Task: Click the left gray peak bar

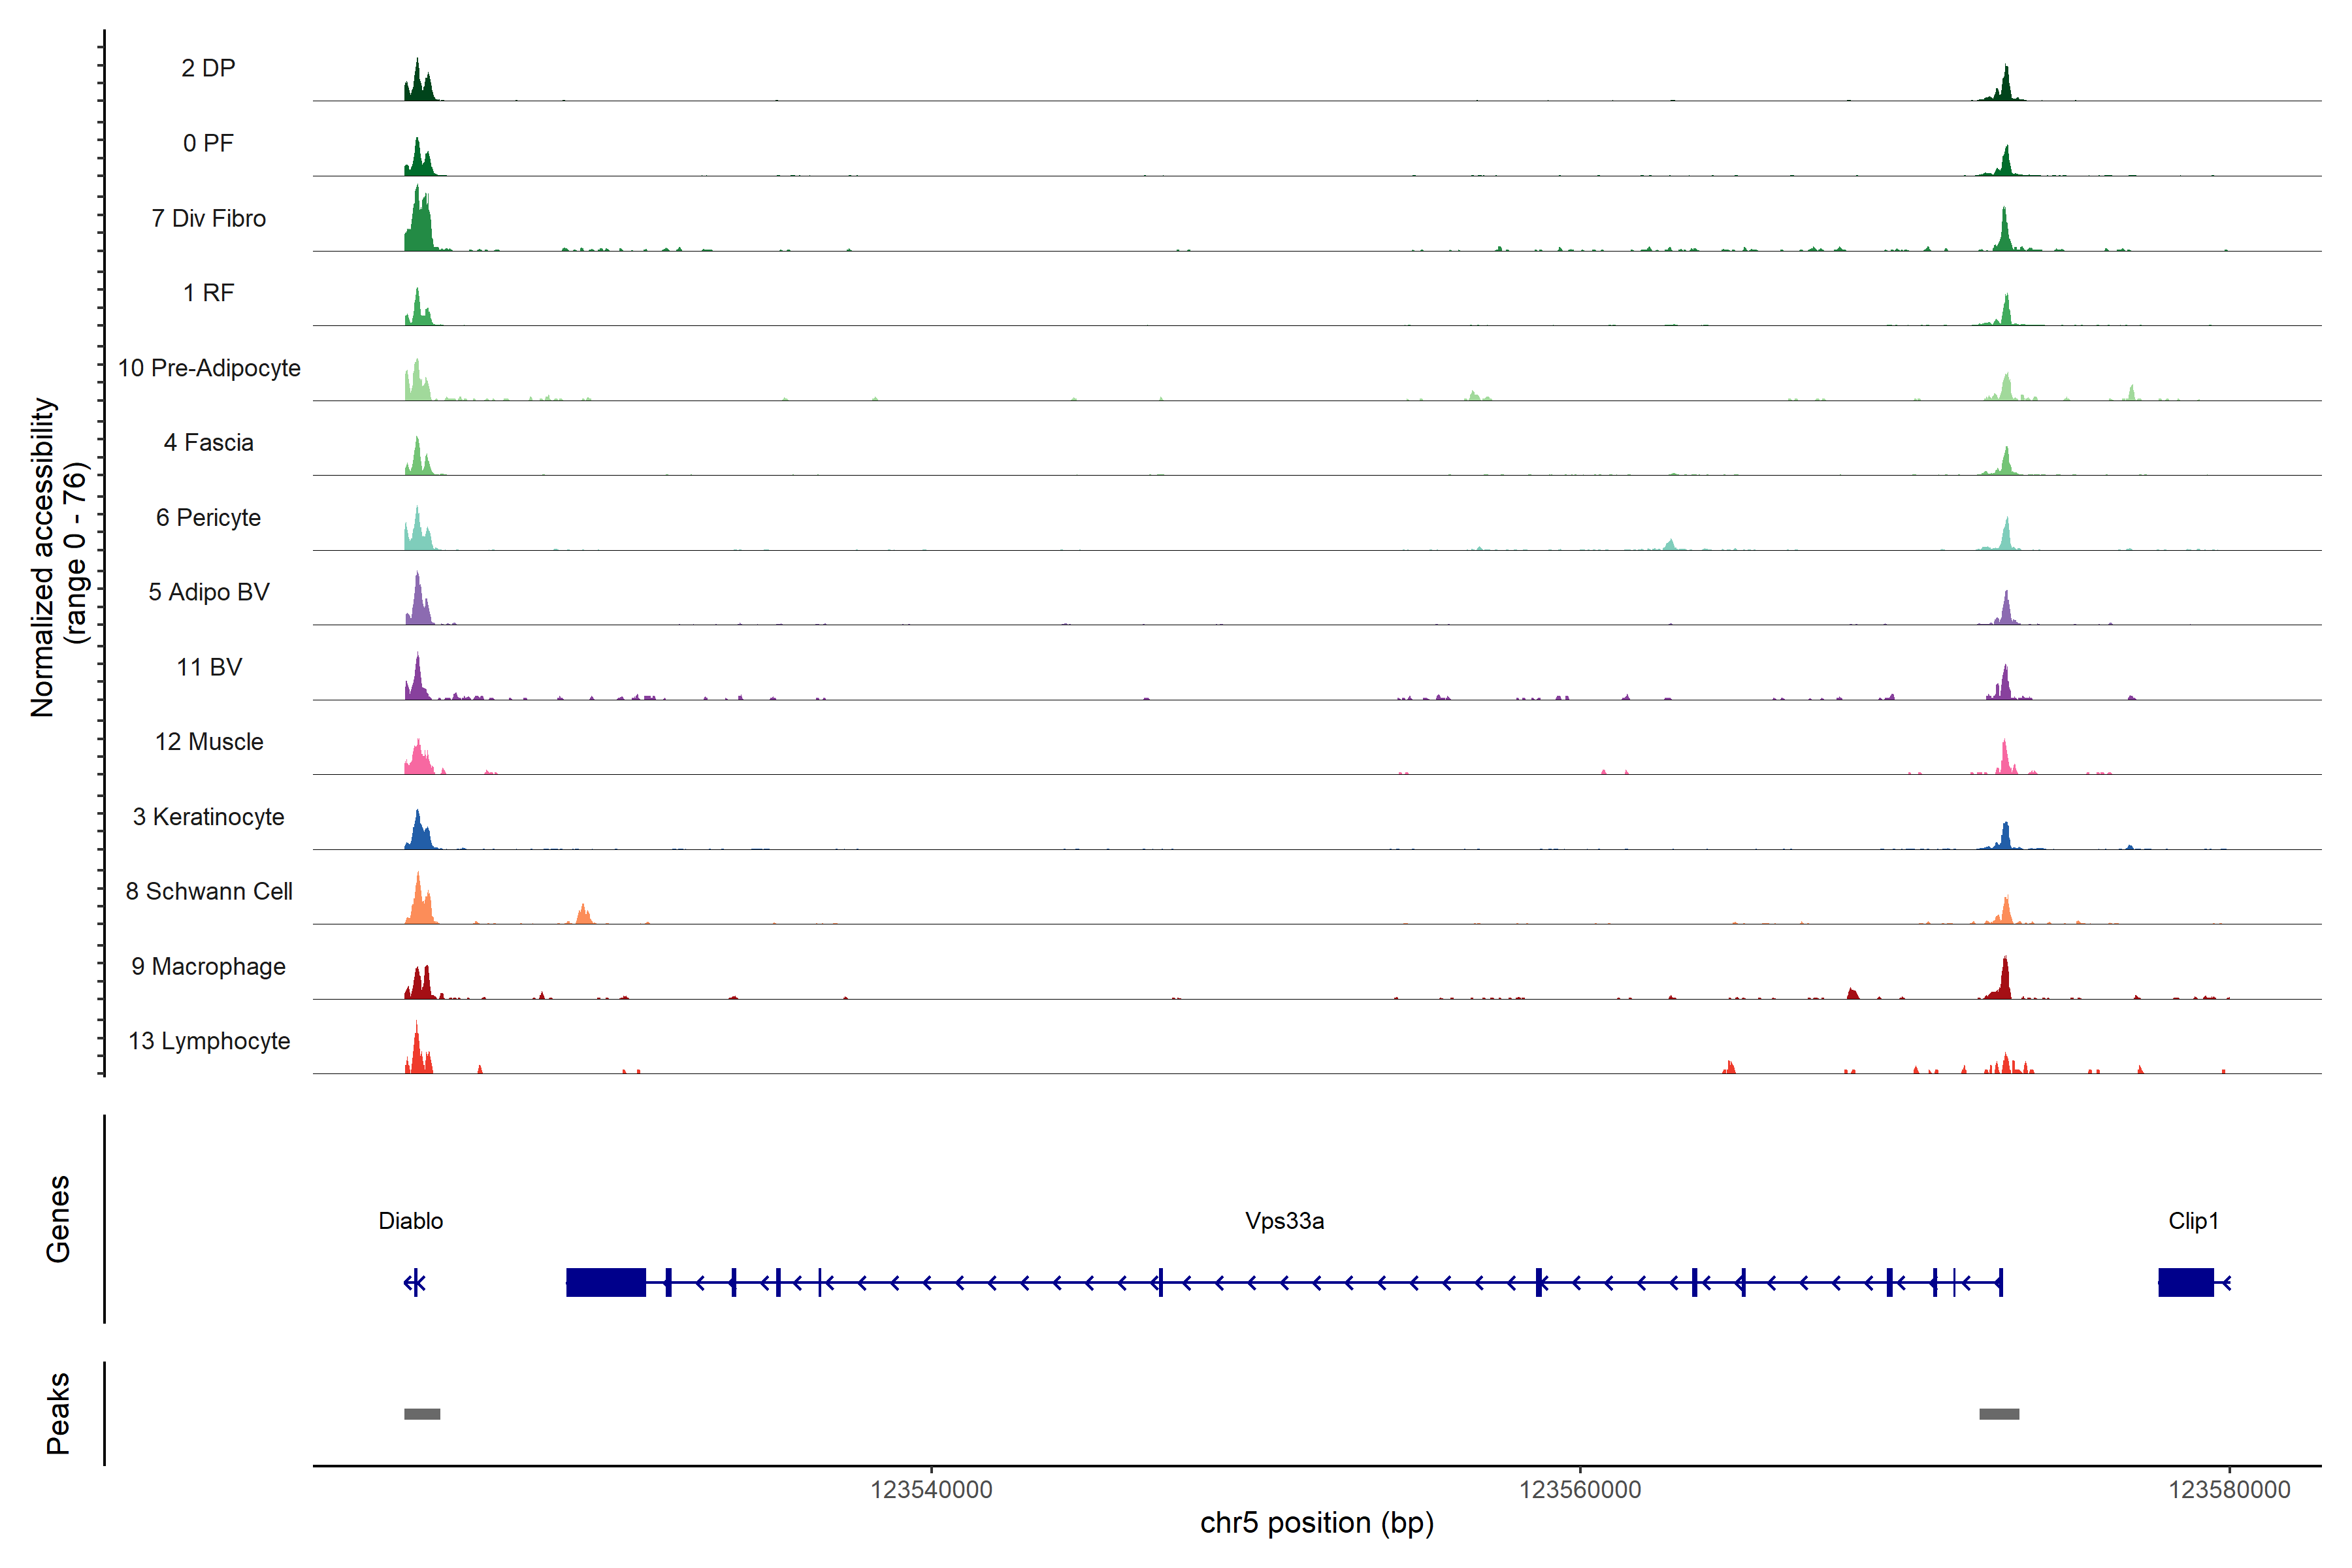Action: 422,1414
